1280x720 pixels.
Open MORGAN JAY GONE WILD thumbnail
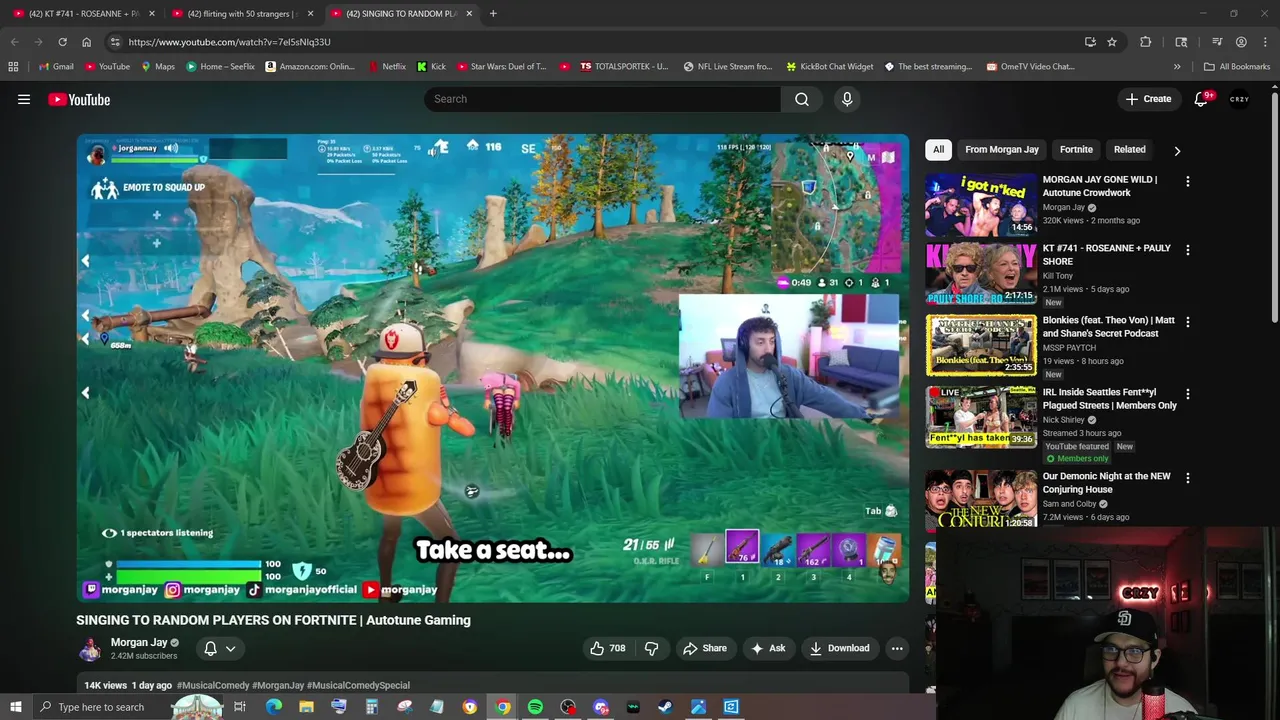981,204
